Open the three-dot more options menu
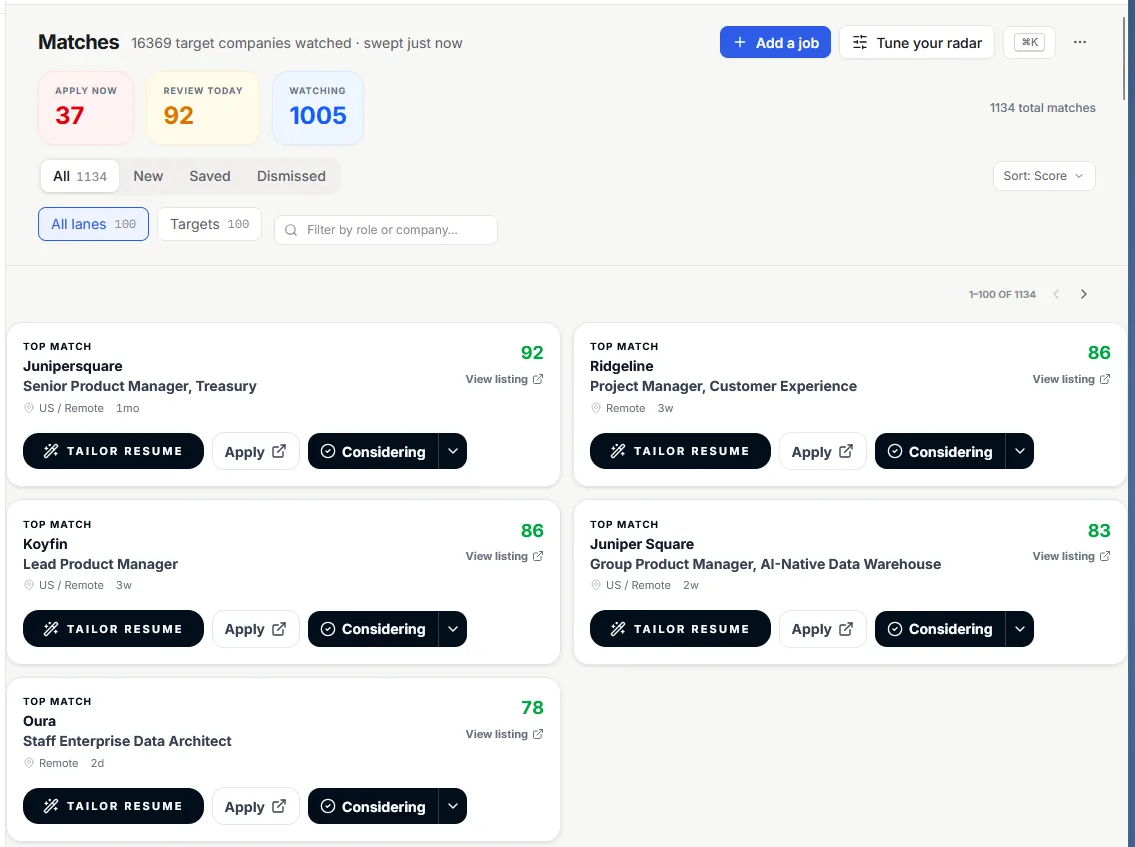 pyautogui.click(x=1079, y=42)
